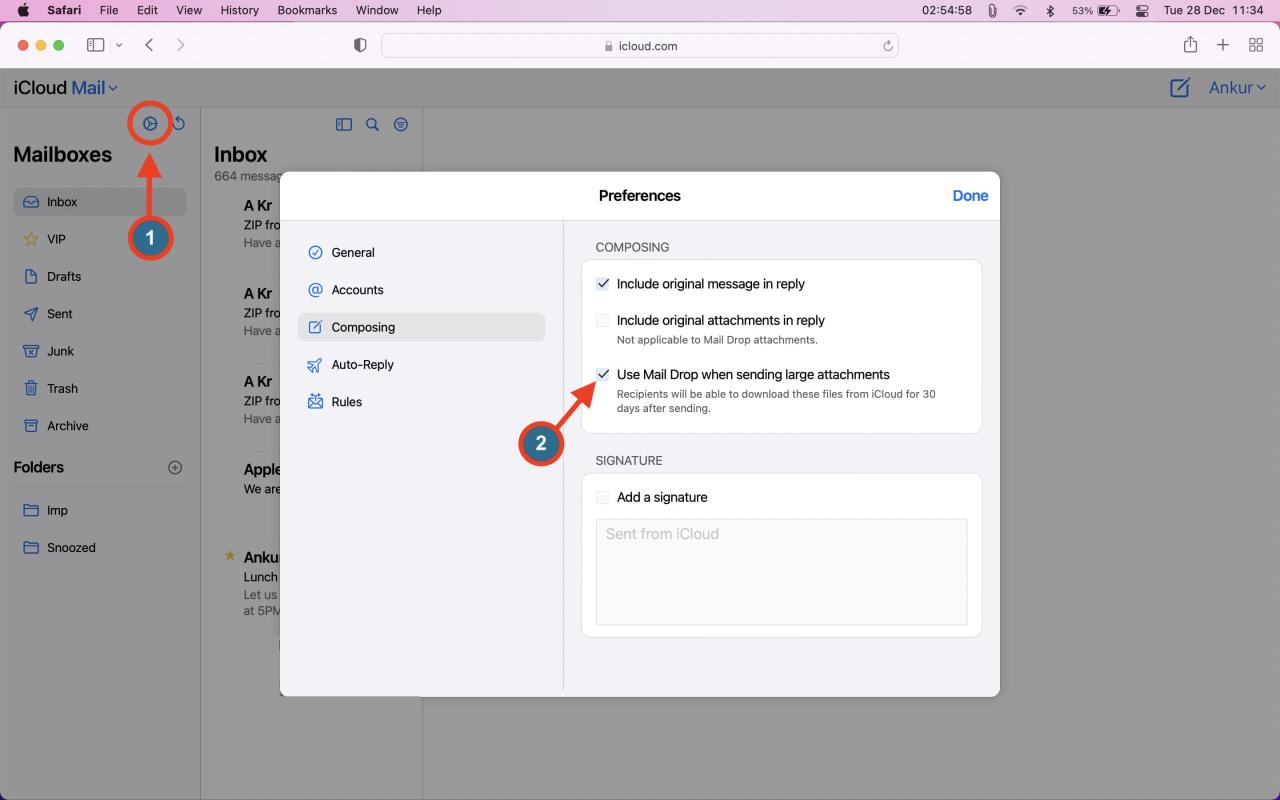Screen dimensions: 1280x800
Task: Open the Archive mailbox
Action: click(x=100, y=426)
